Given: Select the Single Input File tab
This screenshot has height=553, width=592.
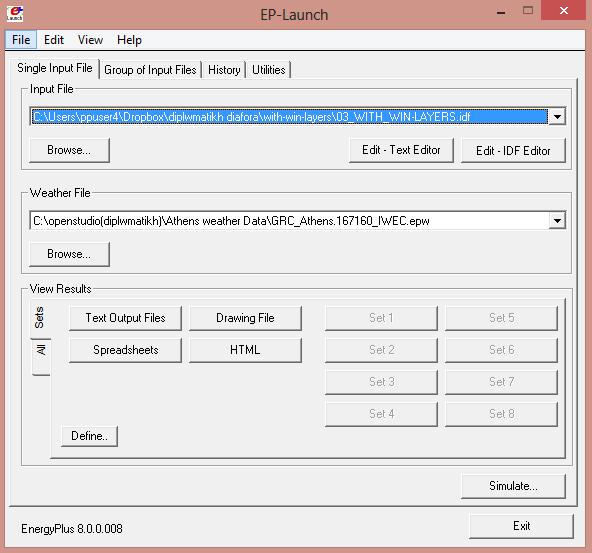Looking at the screenshot, I should pos(55,68).
